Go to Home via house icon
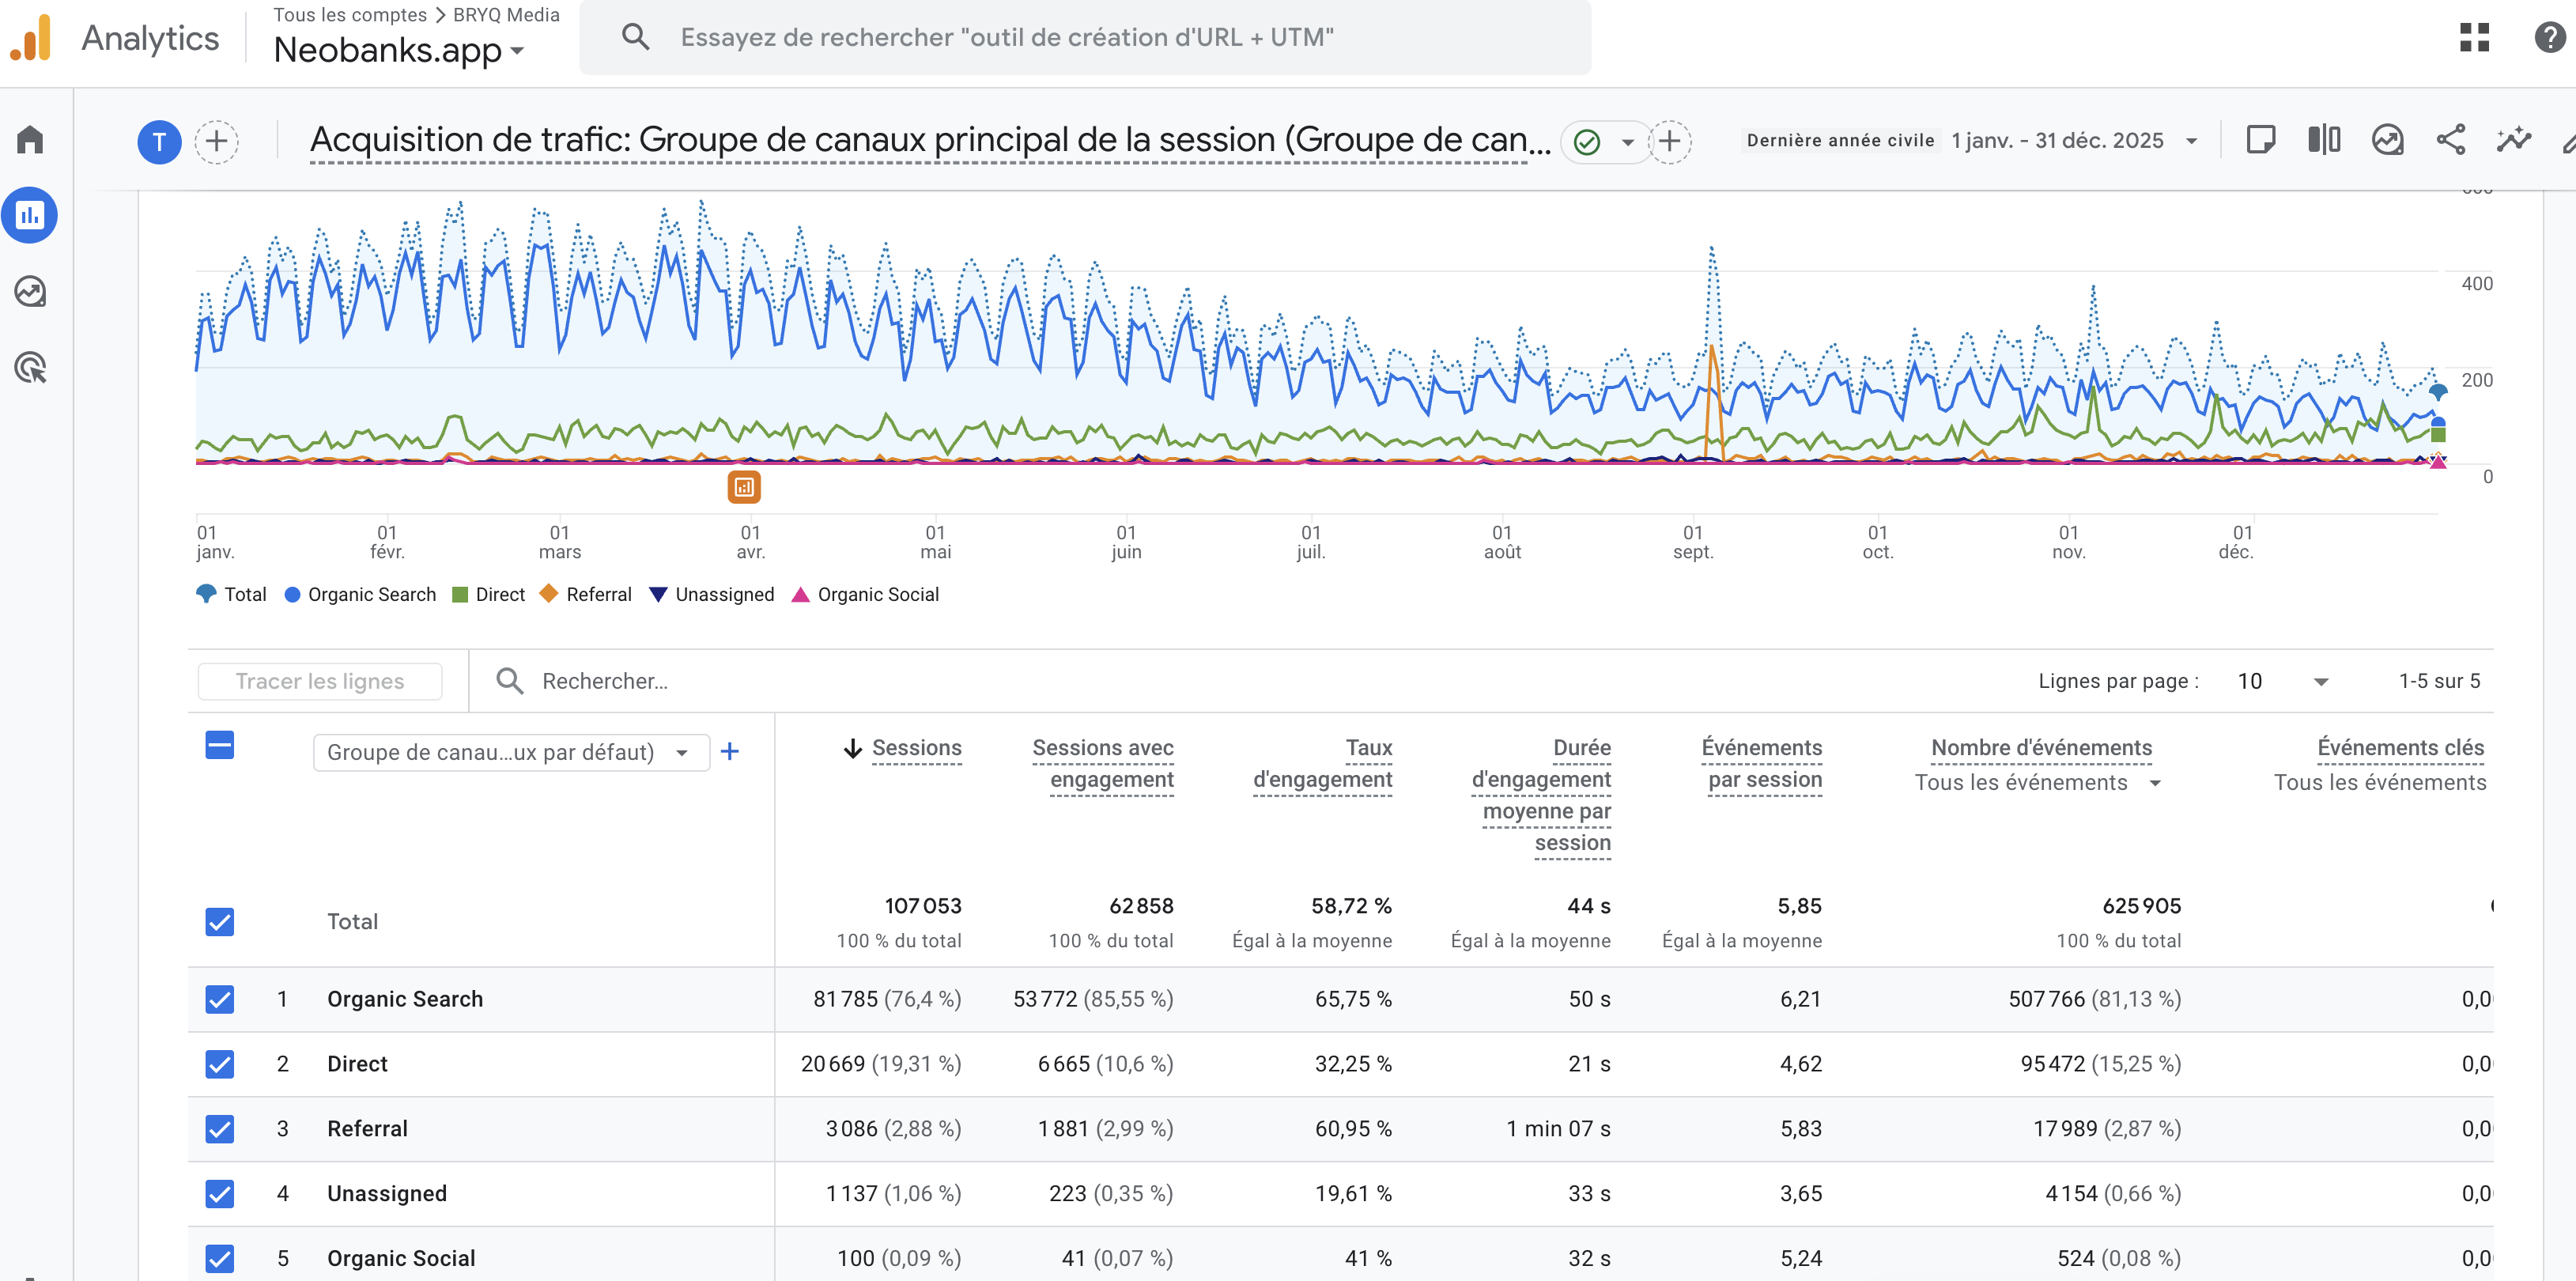 [30, 140]
